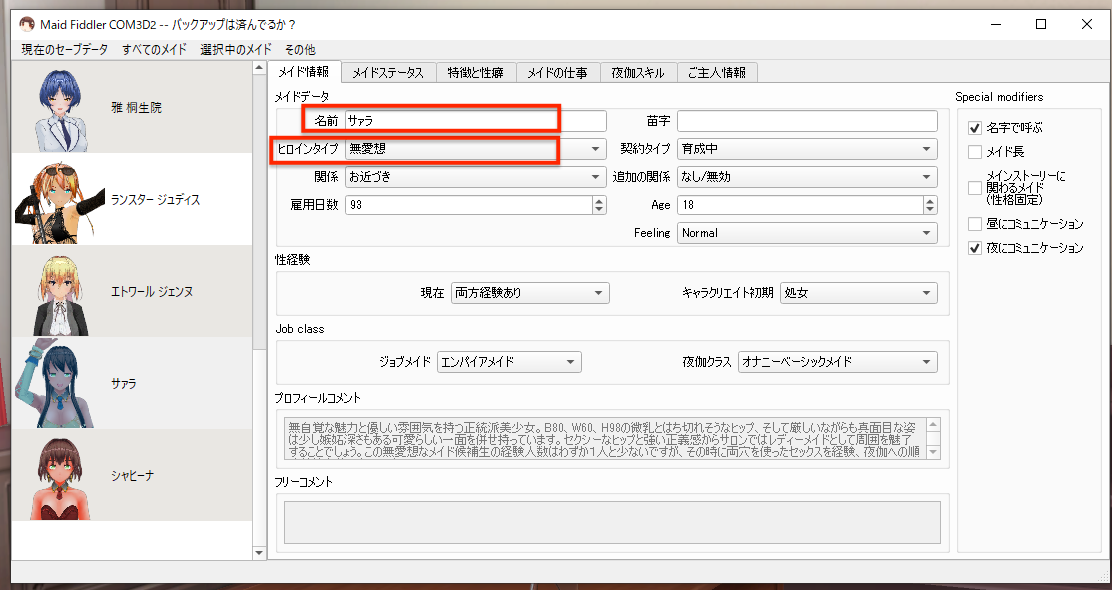
Task: Increment the 雇用日数 value with up arrow
Action: coord(597,200)
